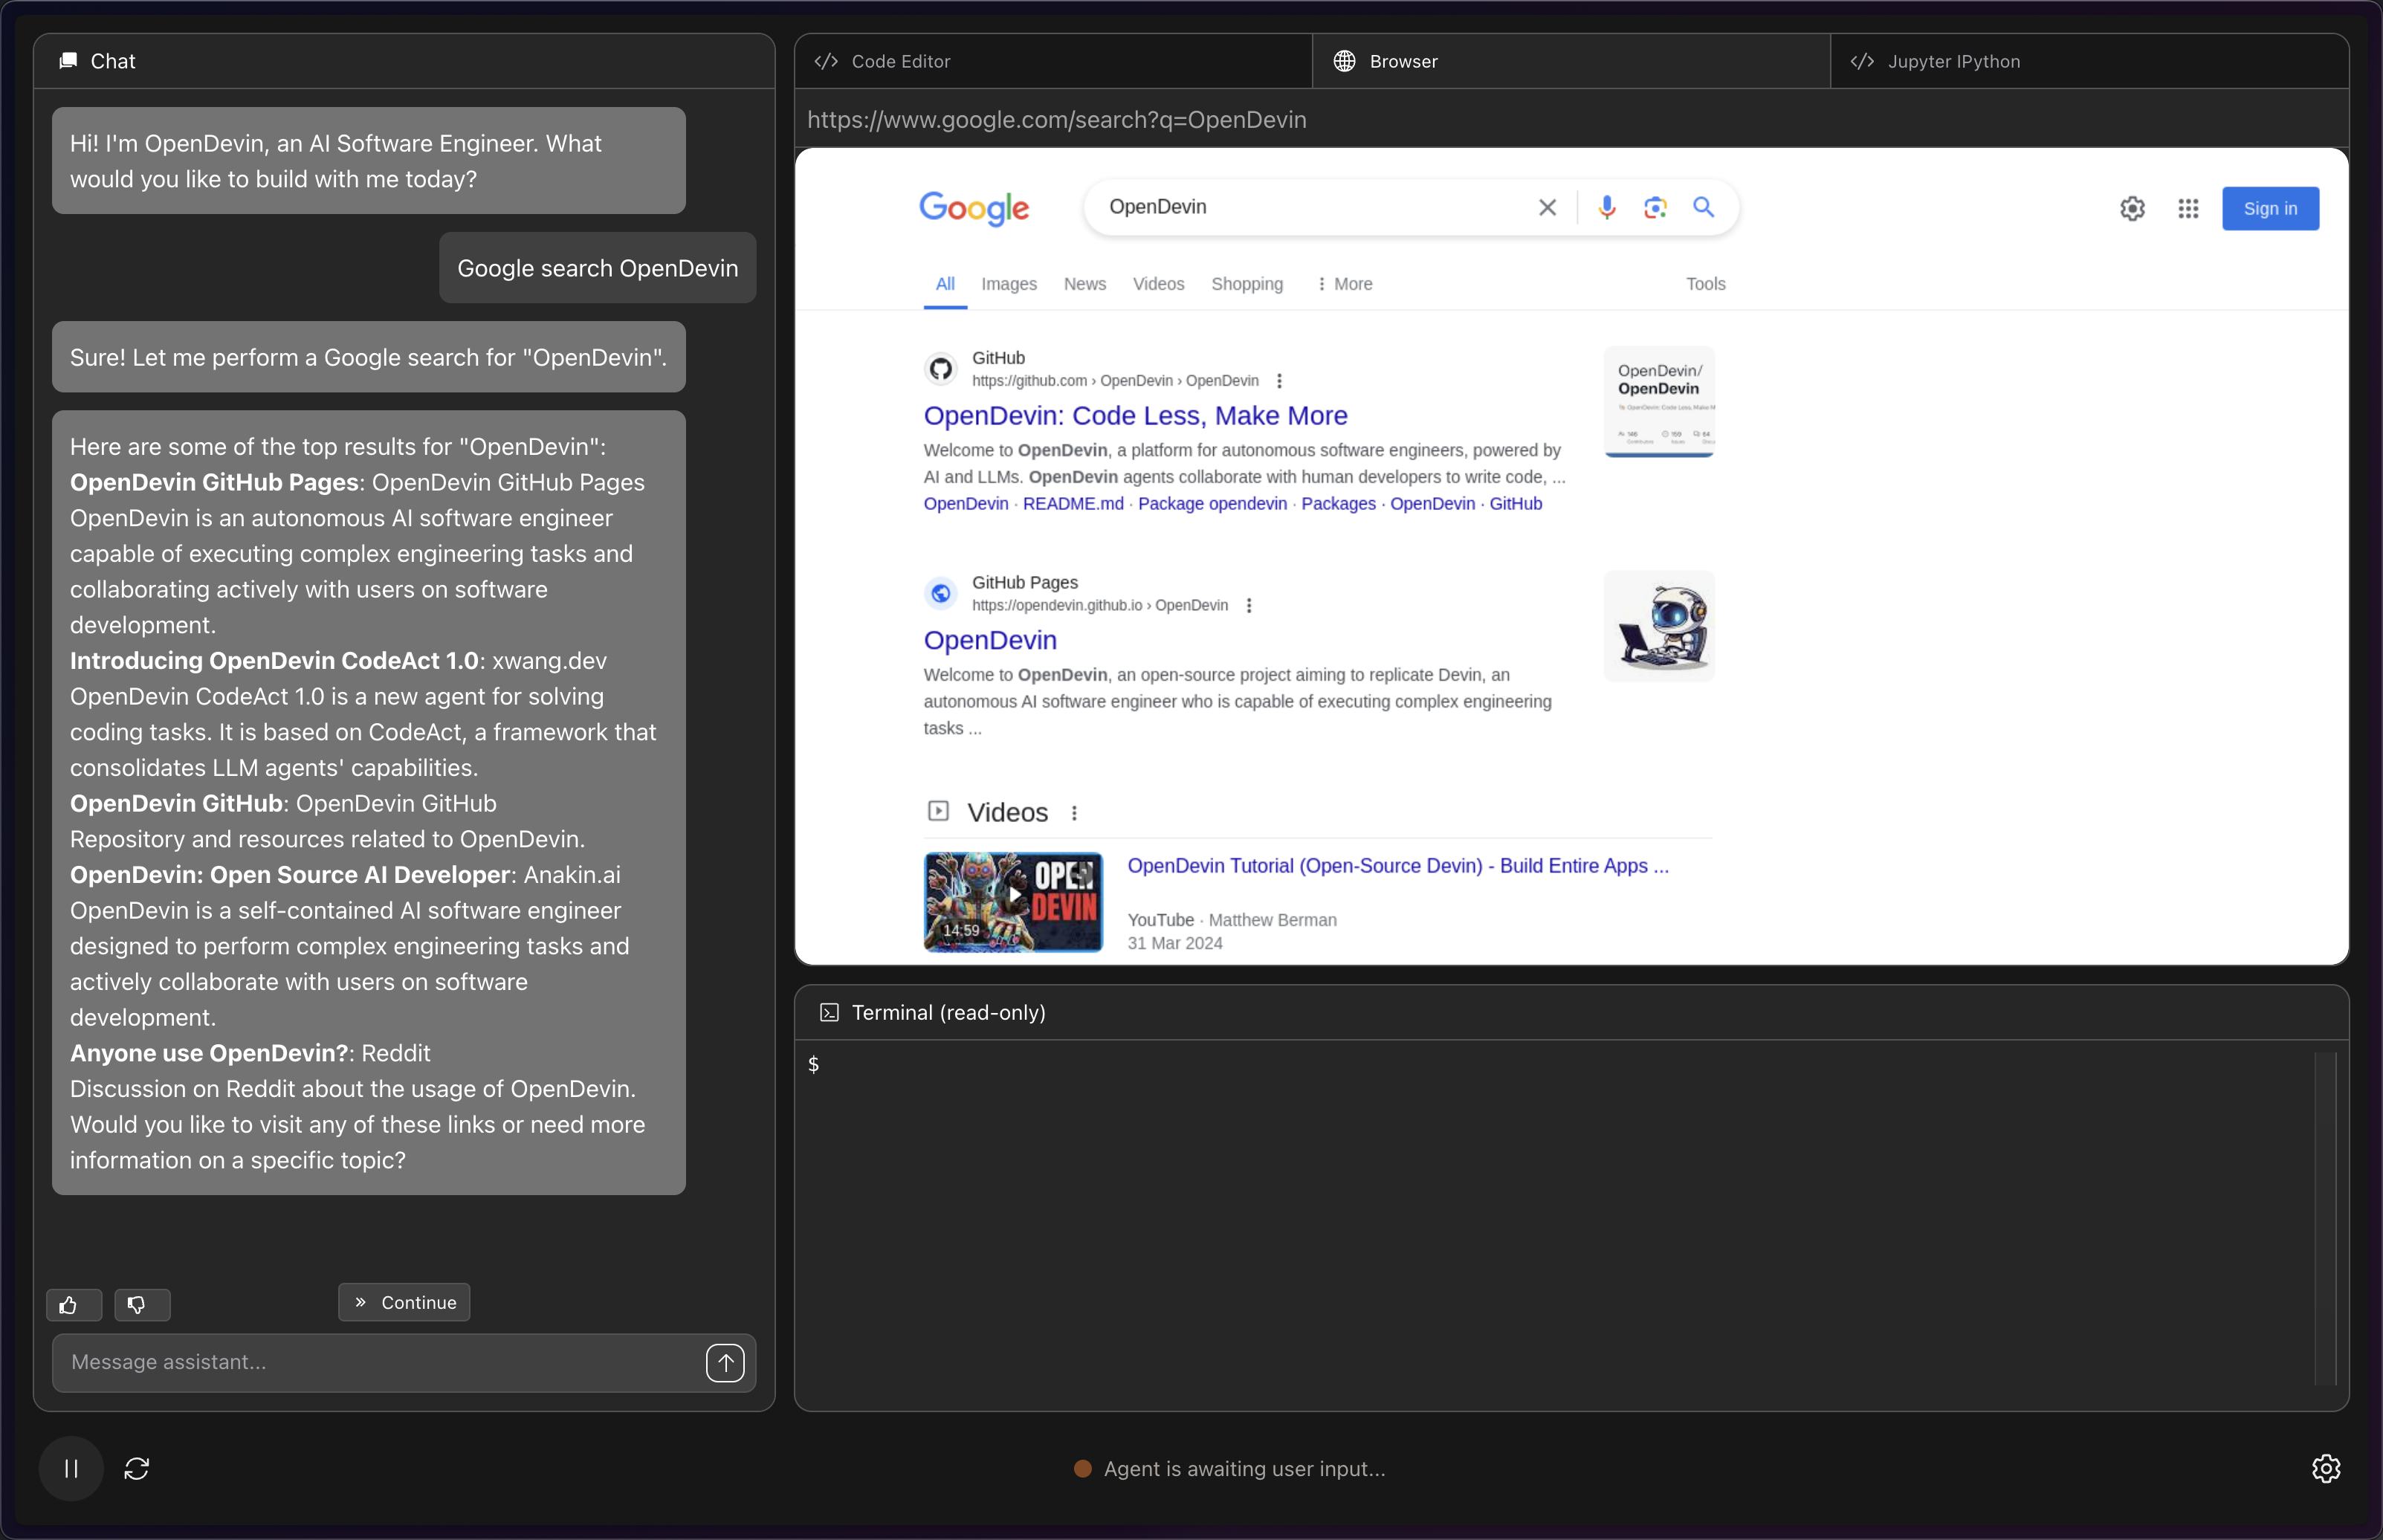The width and height of the screenshot is (2383, 1540).
Task: Open the 'OpenDevin' GitHub Pages result title
Action: [x=990, y=640]
